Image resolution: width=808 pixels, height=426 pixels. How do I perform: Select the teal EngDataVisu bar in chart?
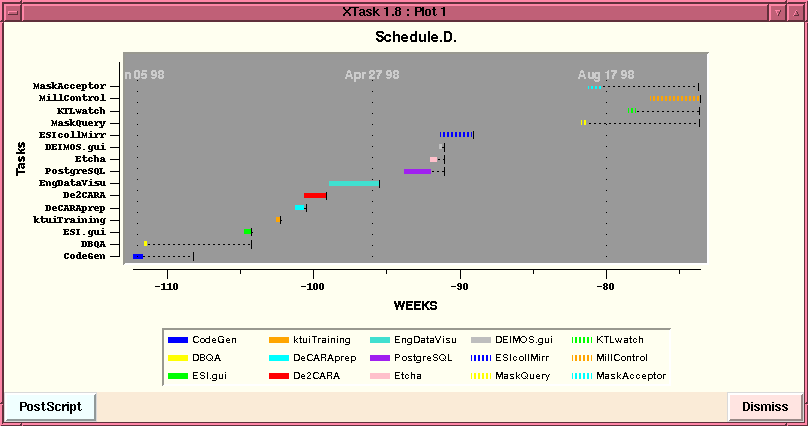353,183
